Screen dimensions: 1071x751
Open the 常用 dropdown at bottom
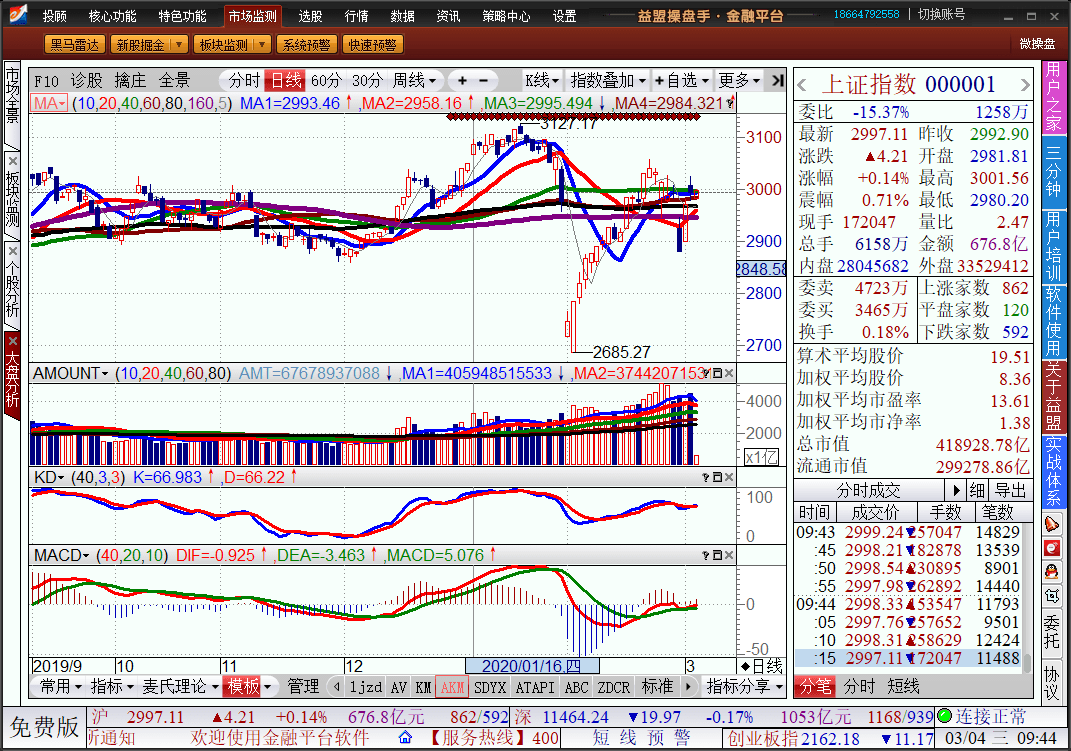[60, 686]
